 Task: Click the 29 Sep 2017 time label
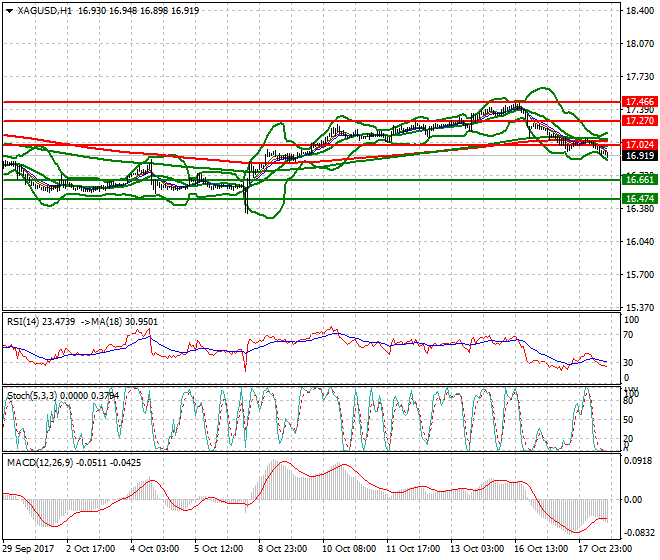click(28, 549)
